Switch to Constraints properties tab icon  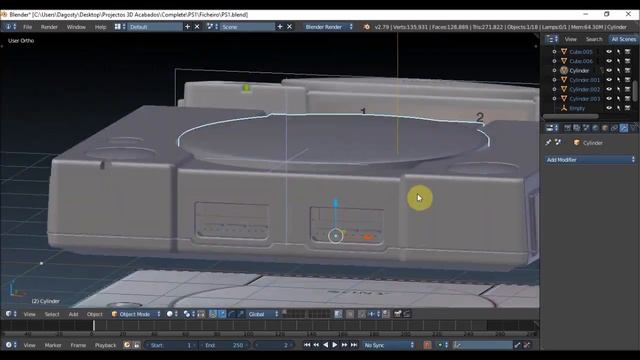614,128
